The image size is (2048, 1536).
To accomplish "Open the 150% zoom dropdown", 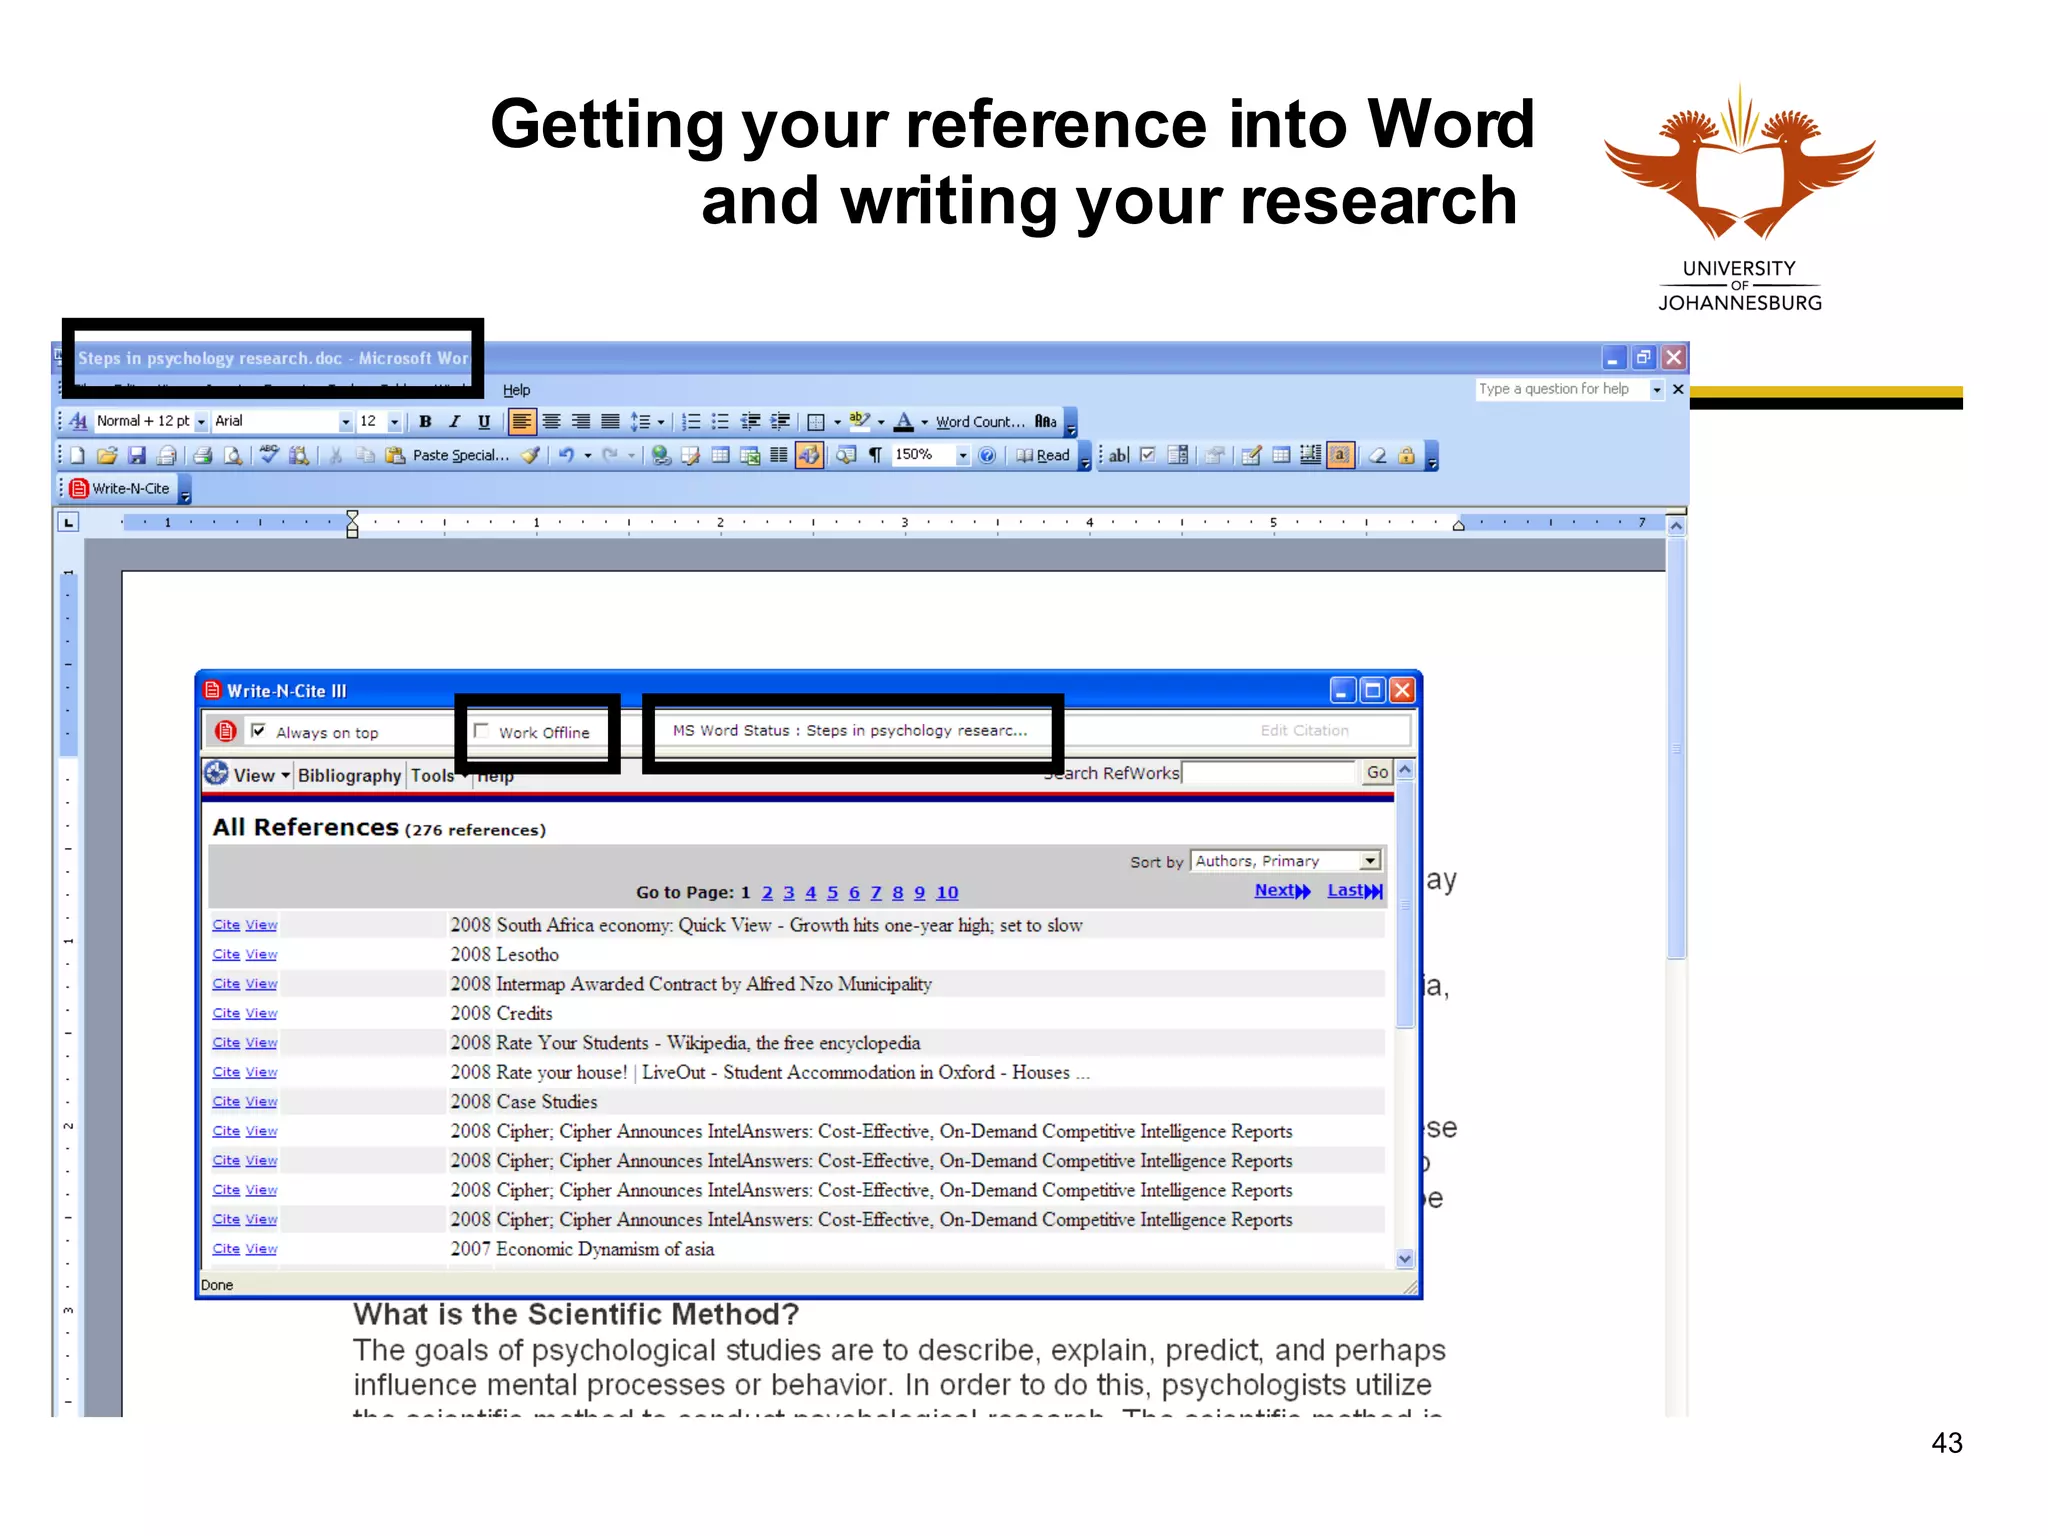I will click(x=963, y=456).
